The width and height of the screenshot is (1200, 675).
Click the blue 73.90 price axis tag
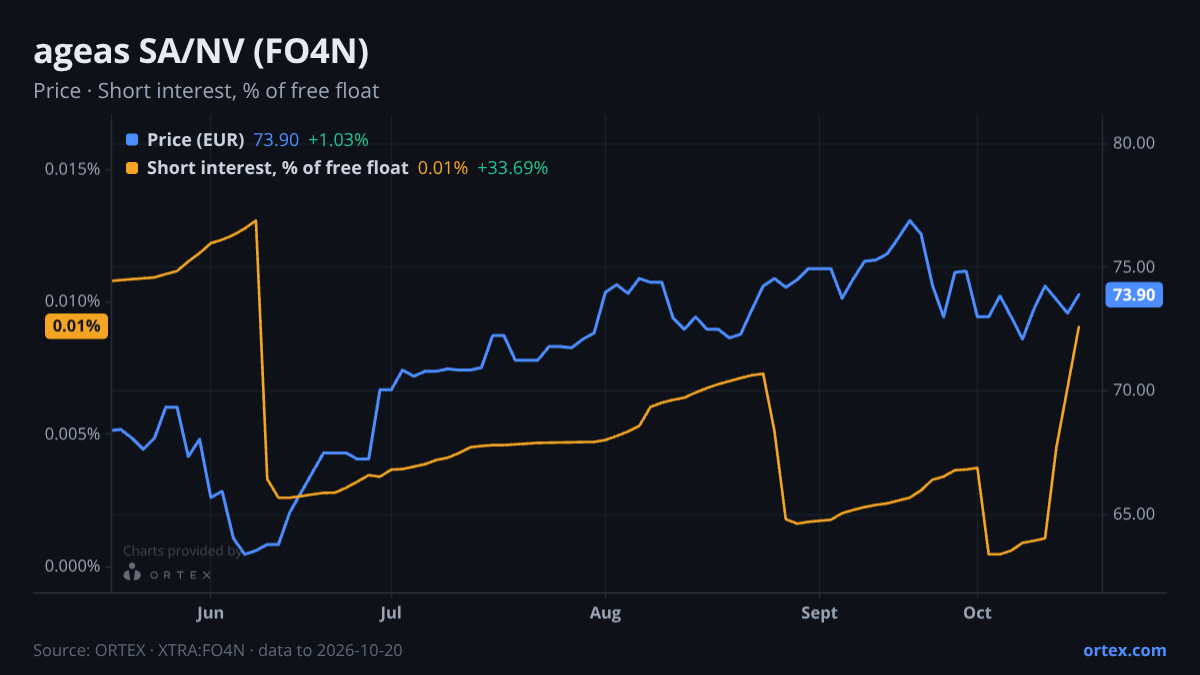pos(1133,295)
